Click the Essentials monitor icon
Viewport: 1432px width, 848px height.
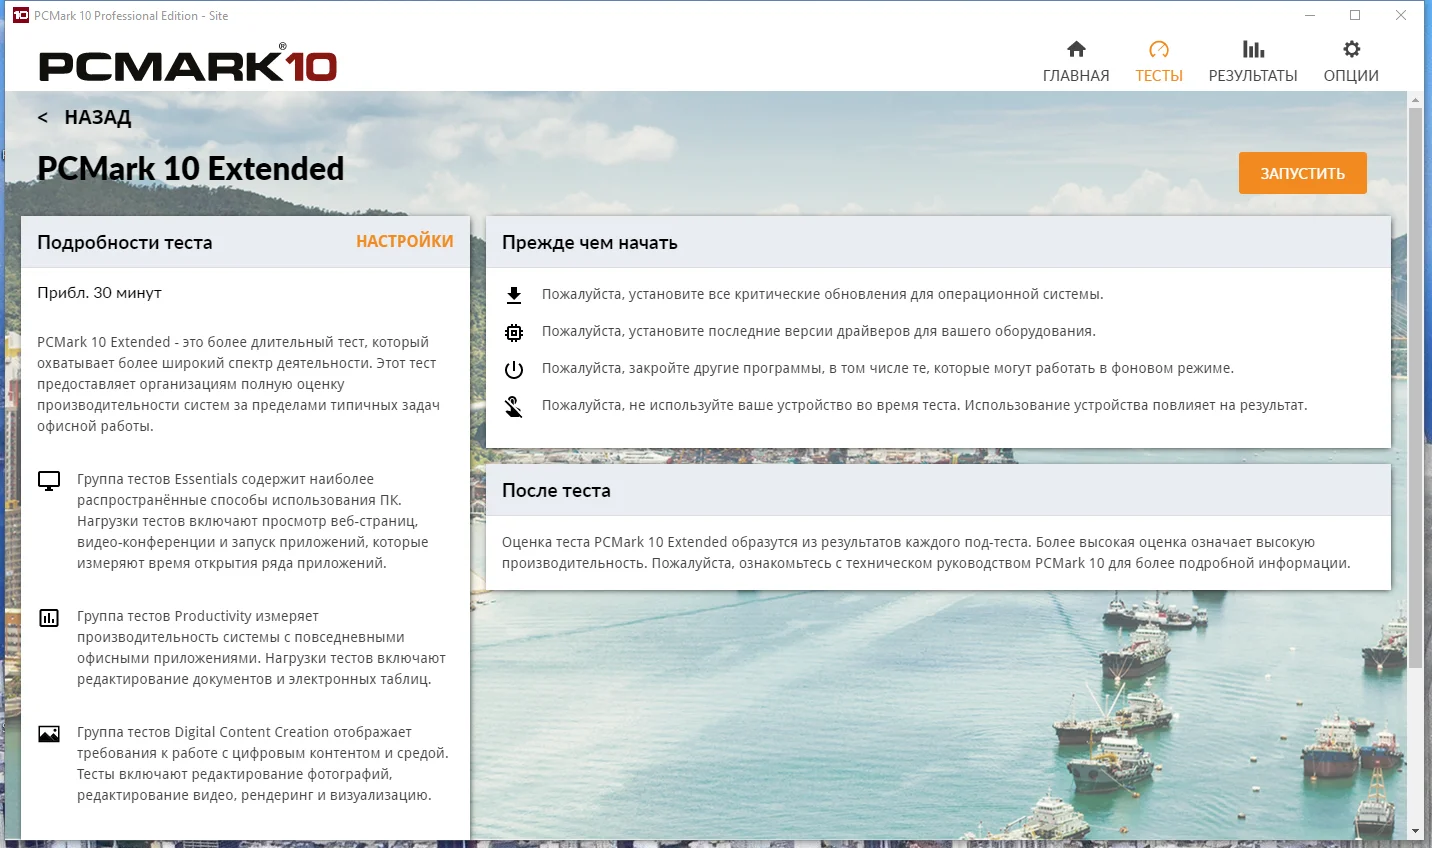coord(49,481)
